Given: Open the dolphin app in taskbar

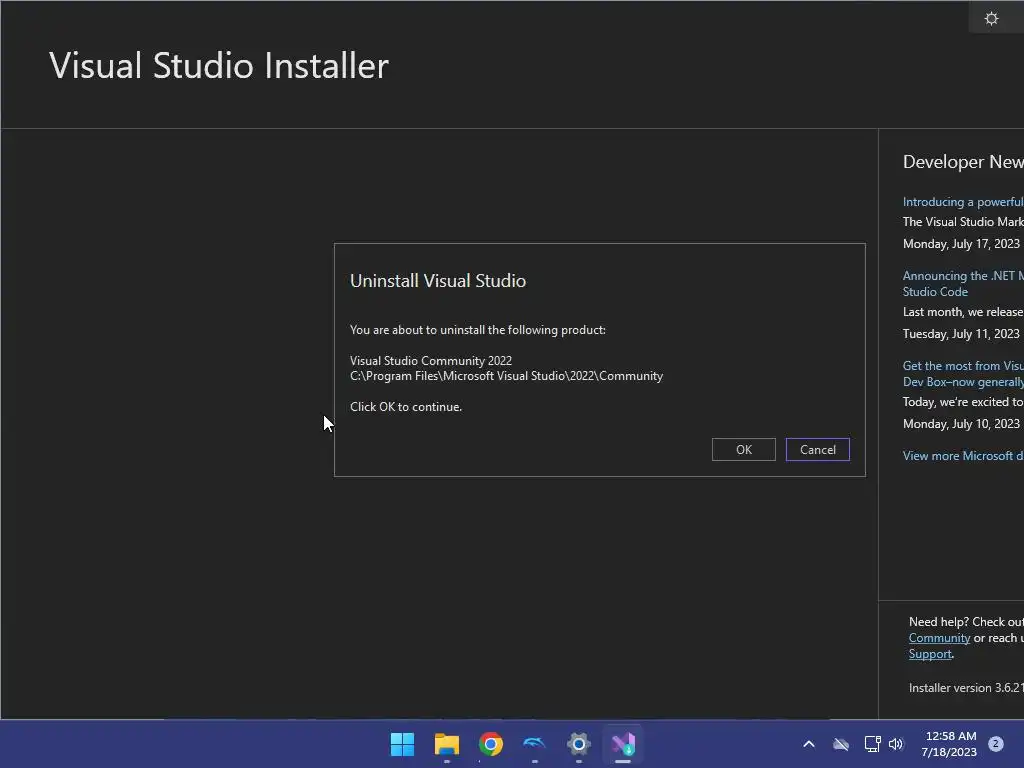Looking at the screenshot, I should [534, 744].
